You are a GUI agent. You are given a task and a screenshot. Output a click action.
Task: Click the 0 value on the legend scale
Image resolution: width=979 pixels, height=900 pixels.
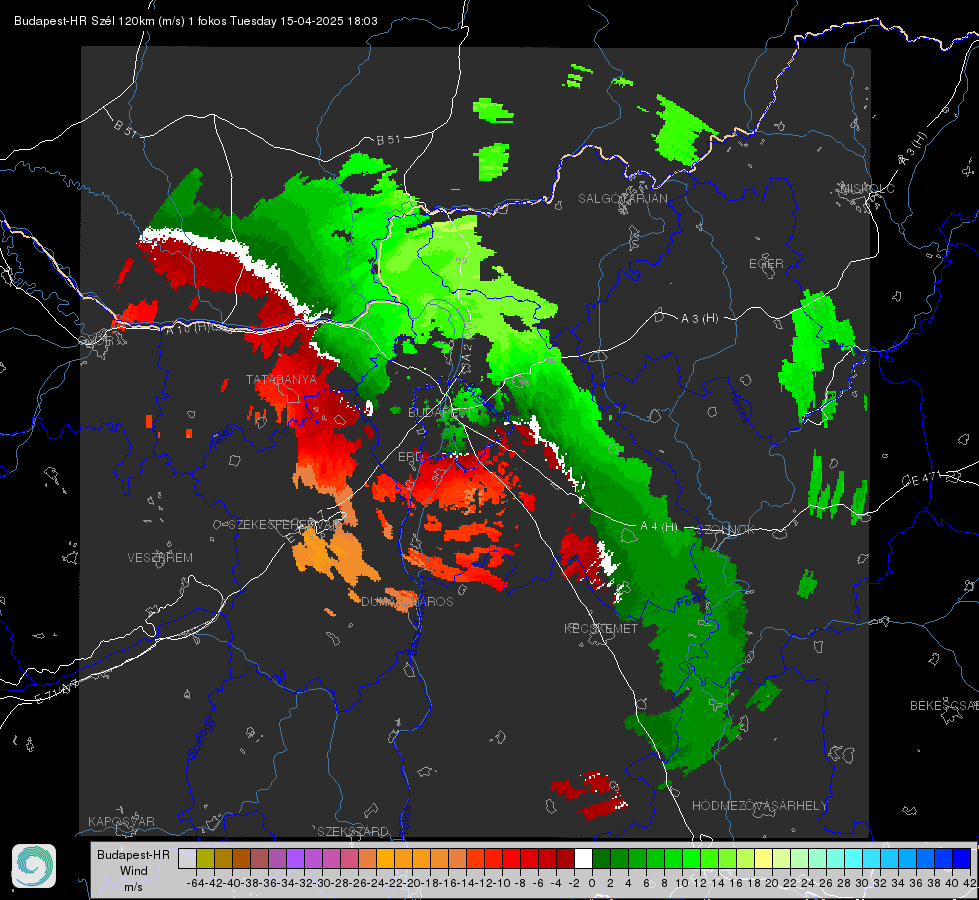[592, 883]
